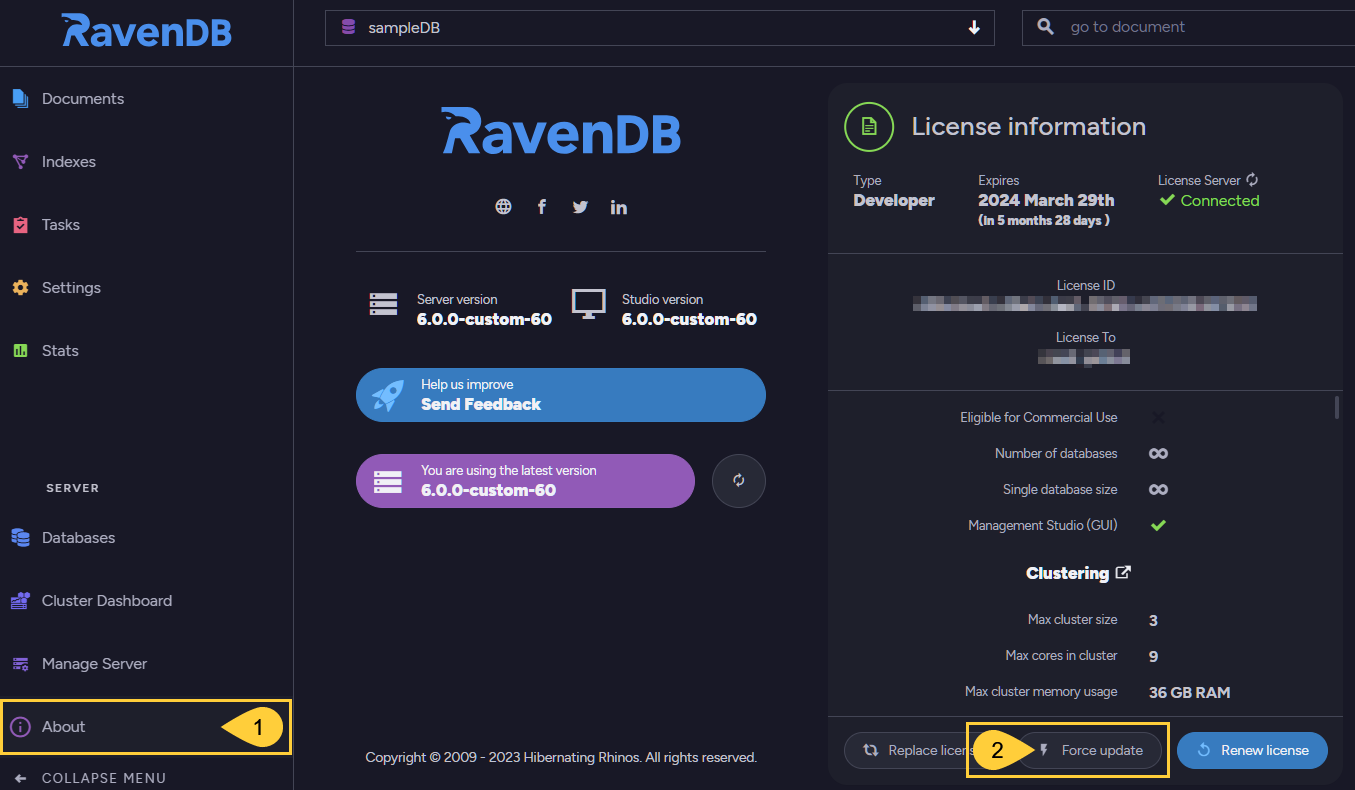Viewport: 1355px width, 790px height.
Task: Click the Studio version monitor icon
Action: point(588,304)
